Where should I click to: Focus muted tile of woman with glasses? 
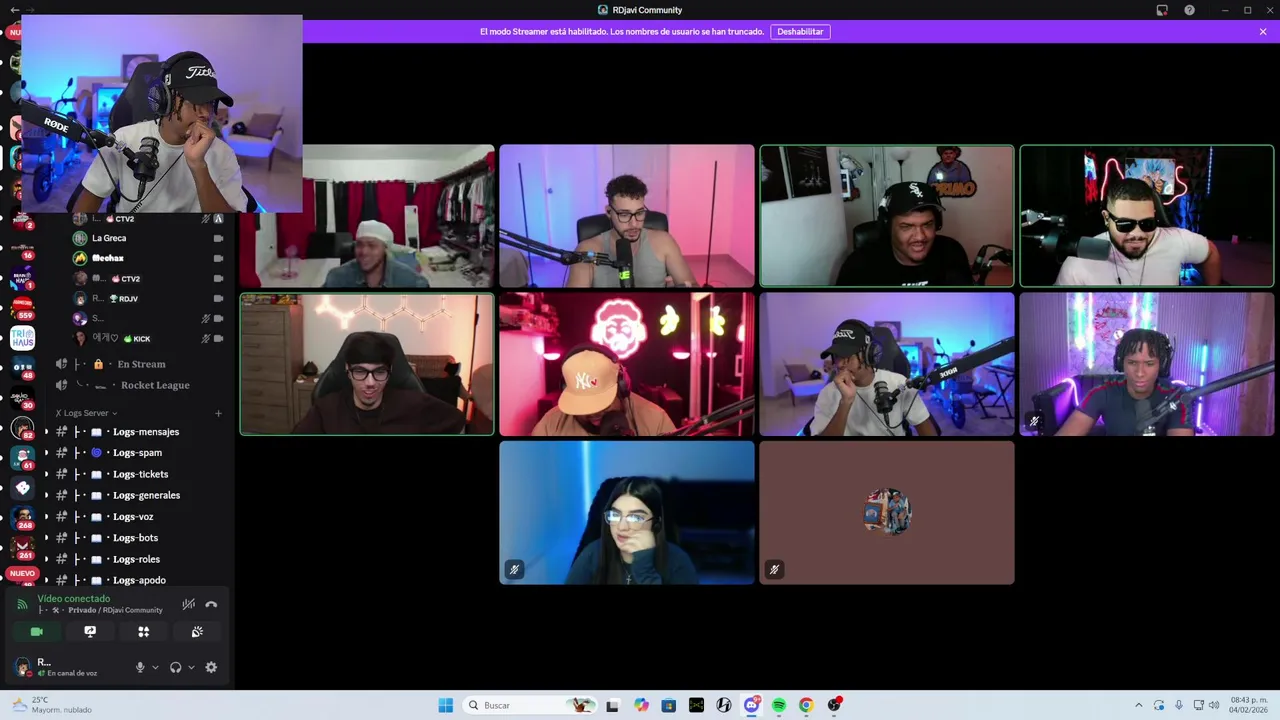[627, 512]
